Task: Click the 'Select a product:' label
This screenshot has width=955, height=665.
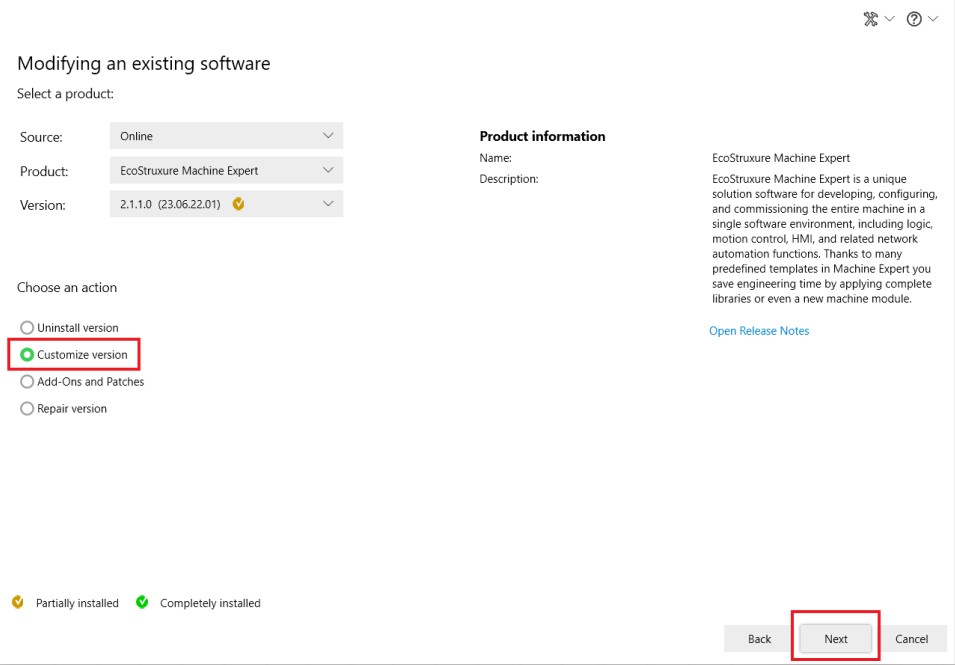Action: click(65, 94)
